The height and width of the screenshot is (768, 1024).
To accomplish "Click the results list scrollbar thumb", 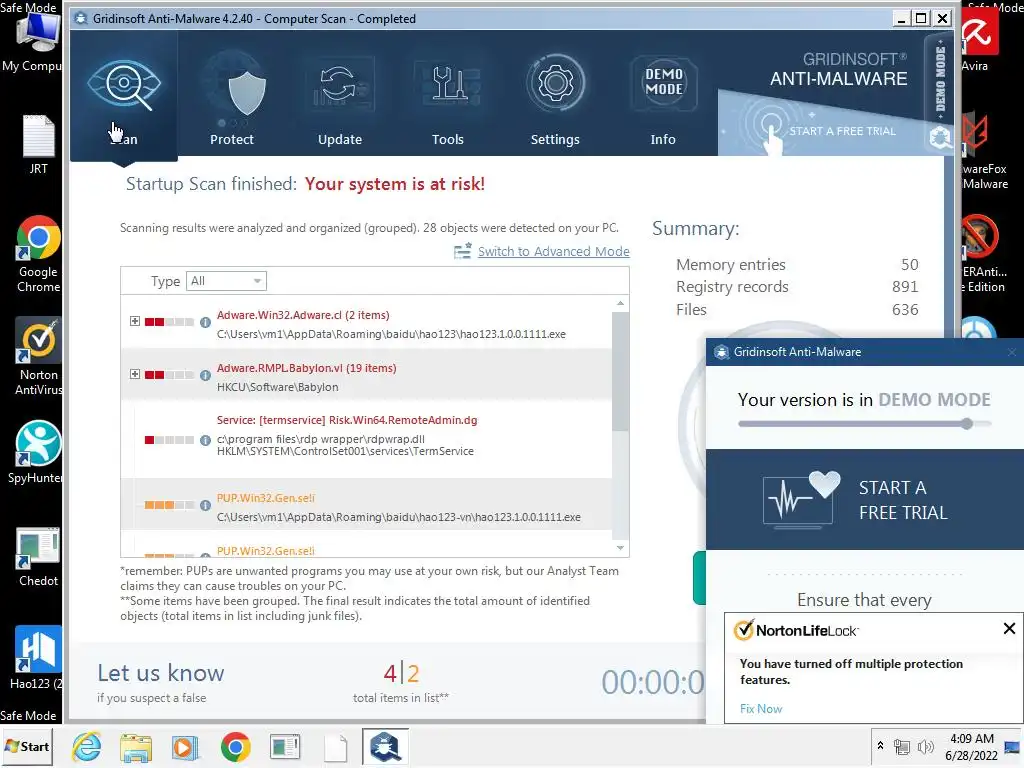I will point(620,371).
